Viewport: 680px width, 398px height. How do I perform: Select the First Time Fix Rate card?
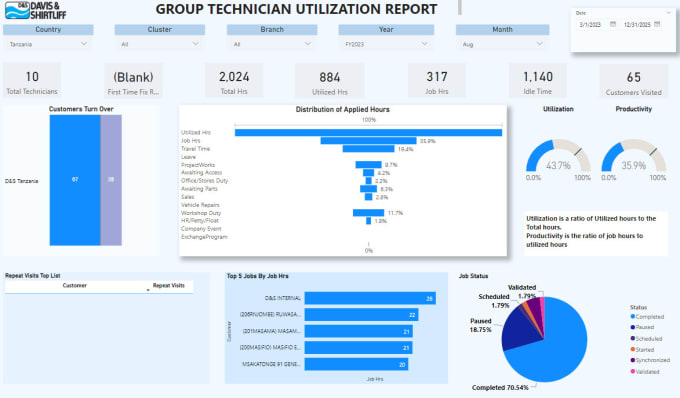click(x=133, y=81)
